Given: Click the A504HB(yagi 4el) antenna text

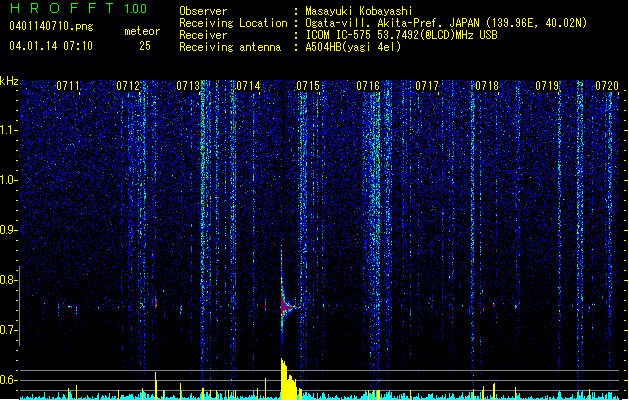Looking at the screenshot, I should [353, 47].
